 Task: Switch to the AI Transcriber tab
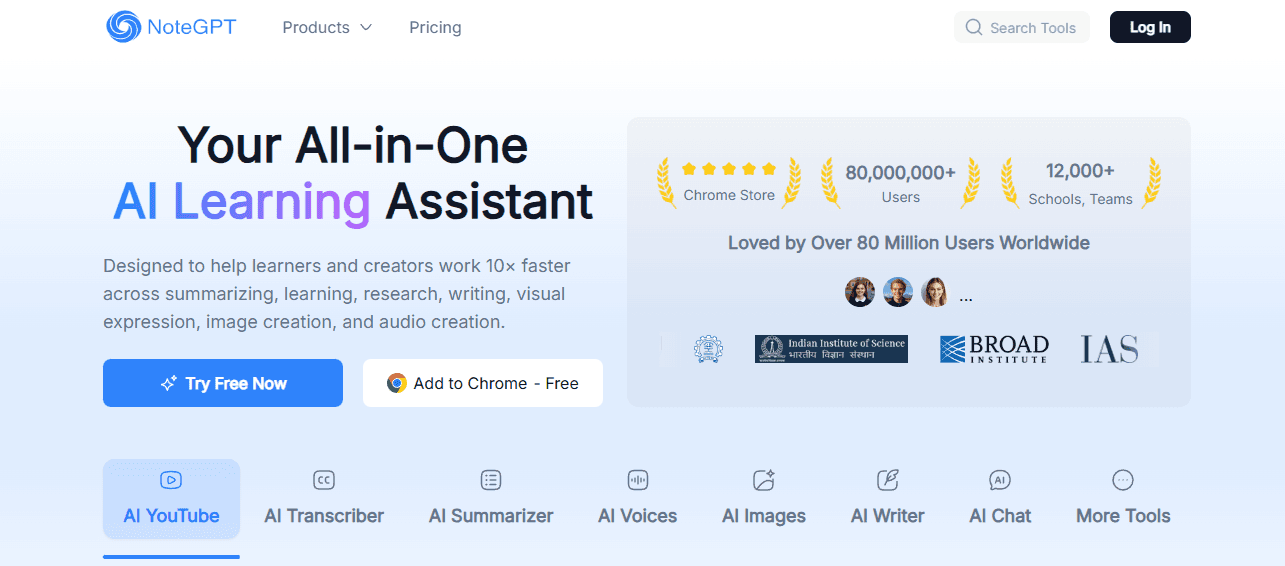[324, 500]
